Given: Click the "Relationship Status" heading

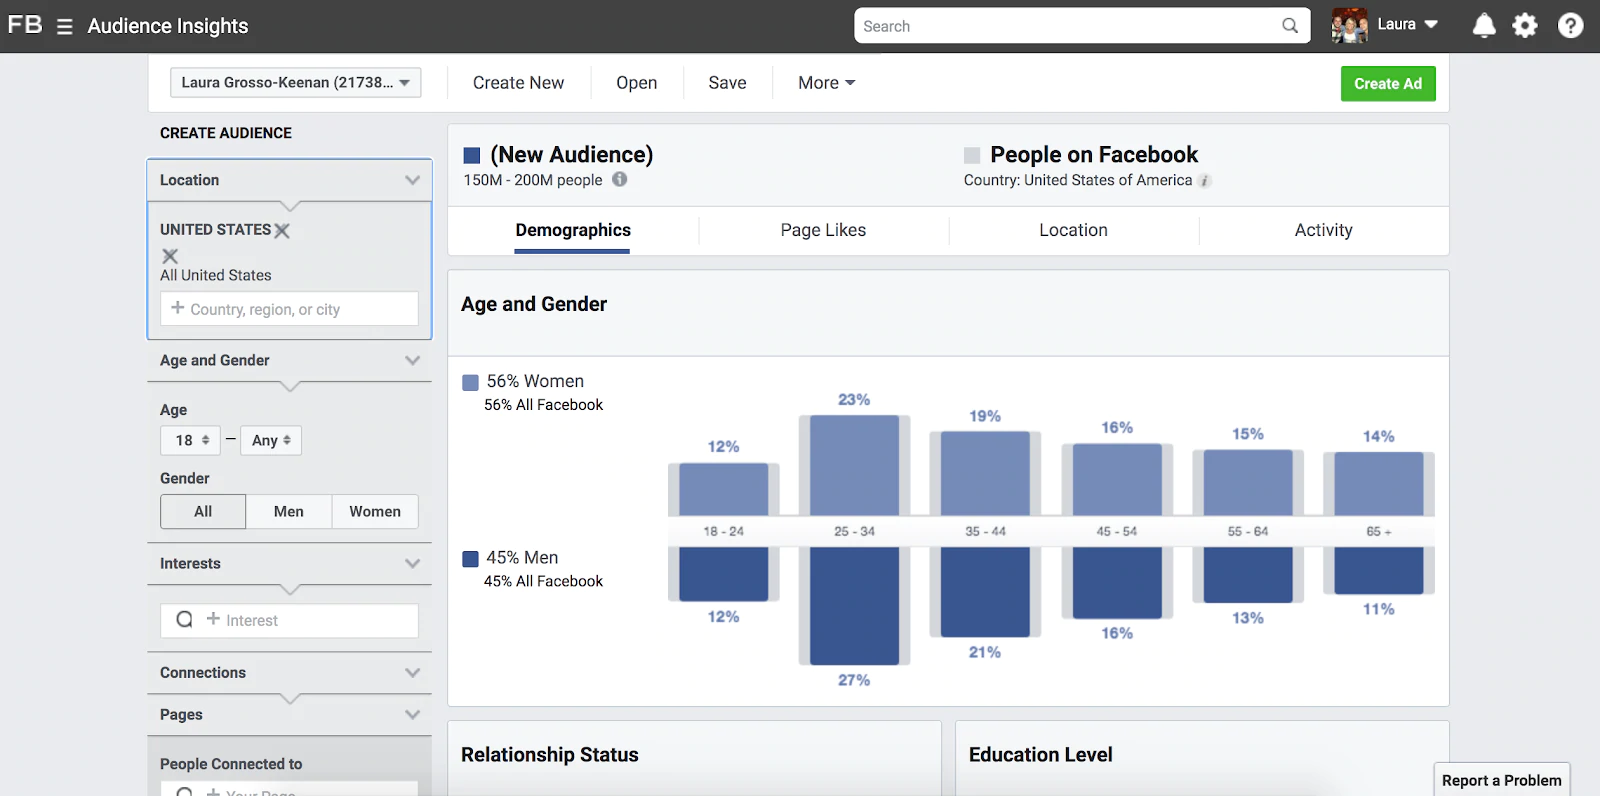Looking at the screenshot, I should click(x=550, y=755).
